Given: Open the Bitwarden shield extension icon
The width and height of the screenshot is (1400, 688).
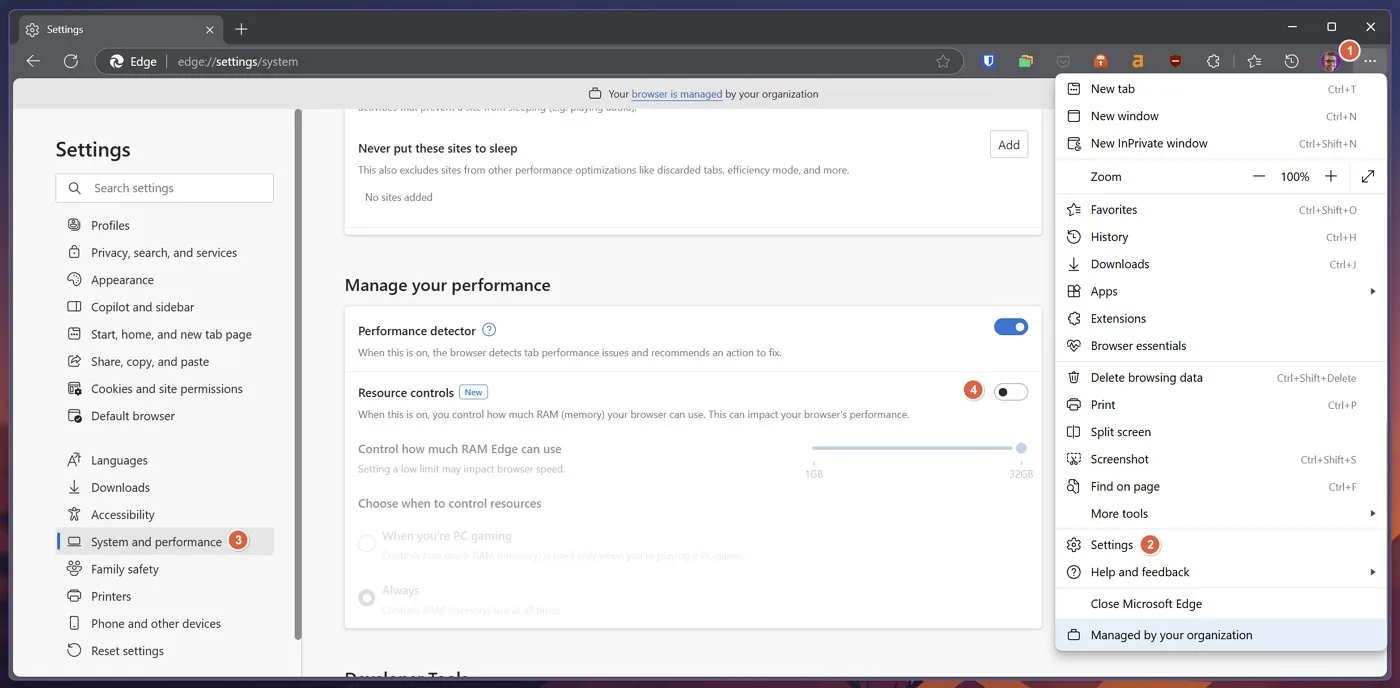Looking at the screenshot, I should point(988,61).
